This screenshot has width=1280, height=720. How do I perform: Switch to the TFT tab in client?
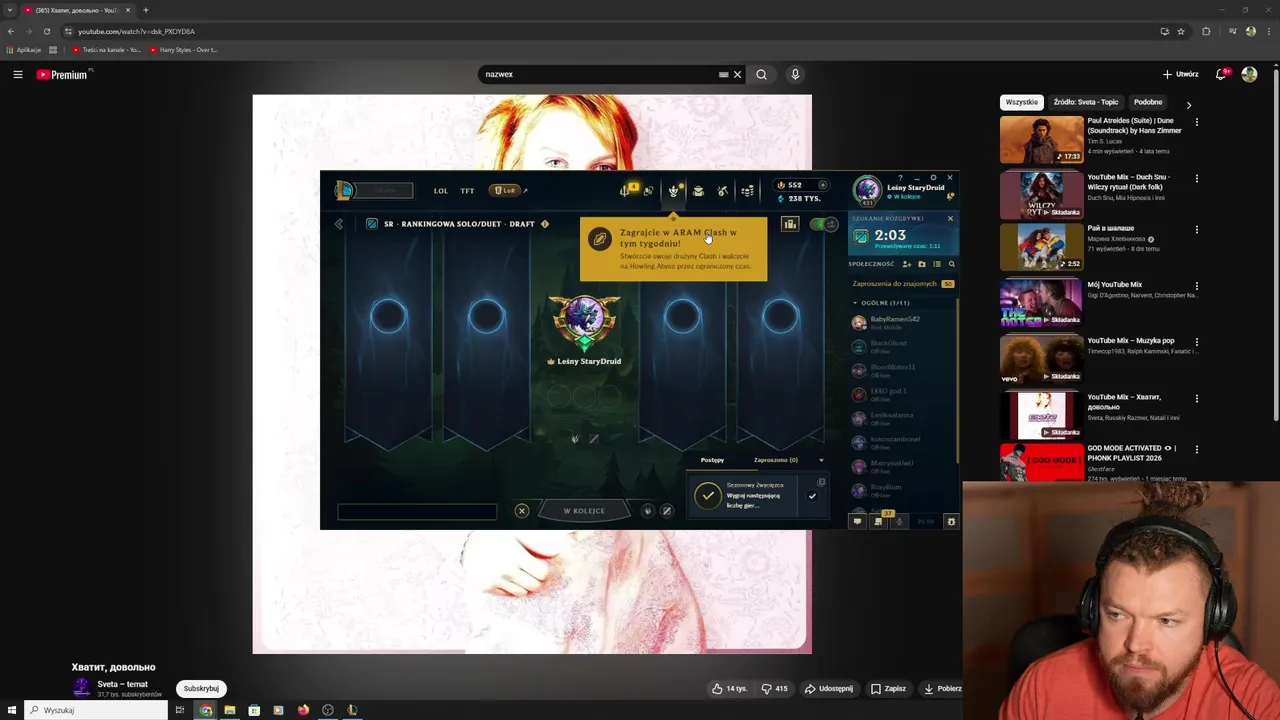pos(467,191)
